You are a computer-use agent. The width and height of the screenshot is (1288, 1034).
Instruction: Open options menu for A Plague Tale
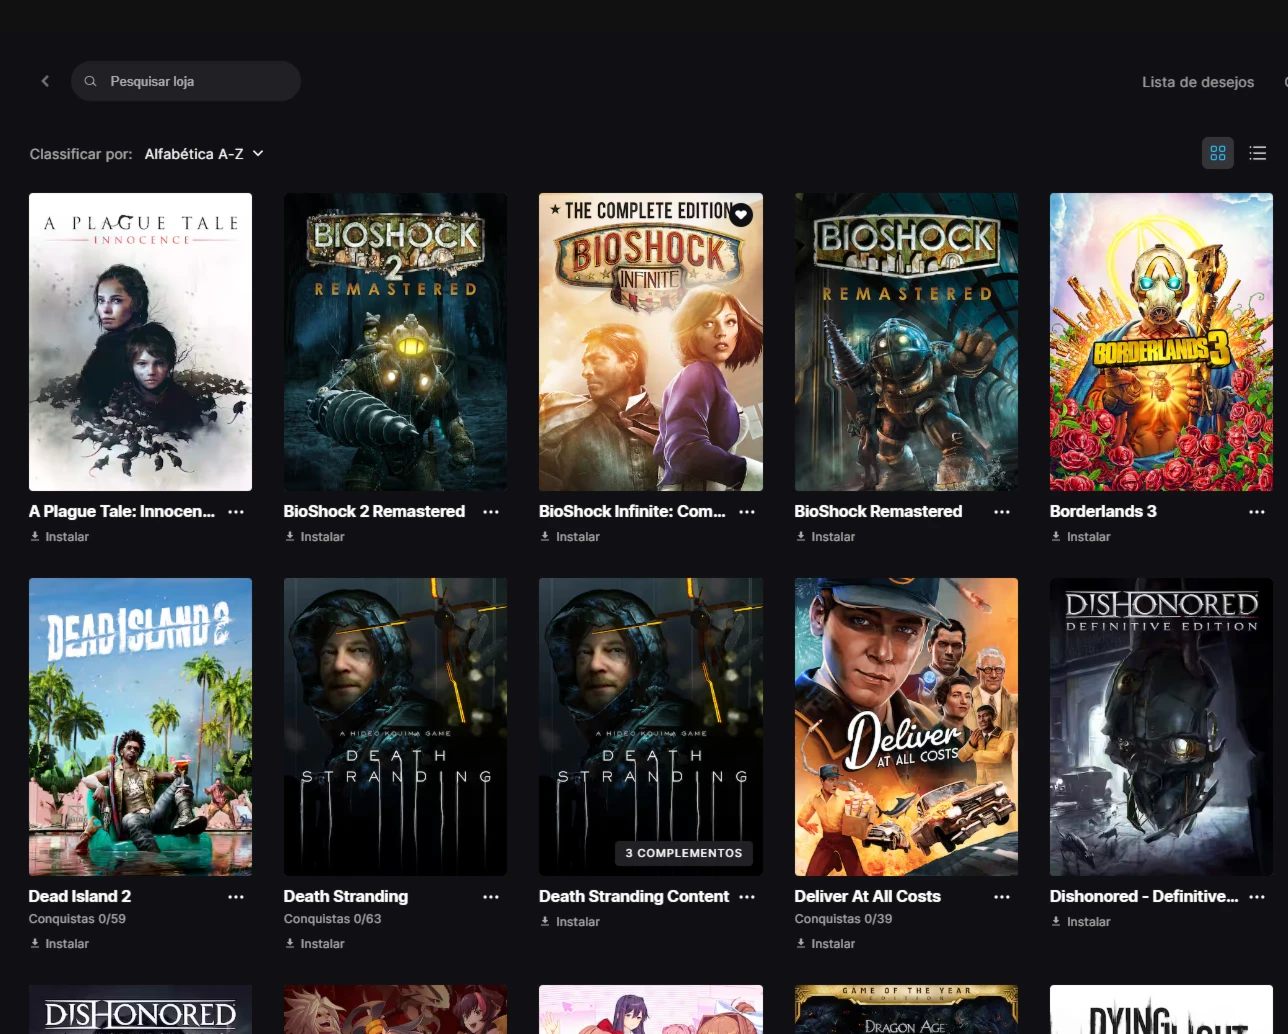tap(236, 511)
